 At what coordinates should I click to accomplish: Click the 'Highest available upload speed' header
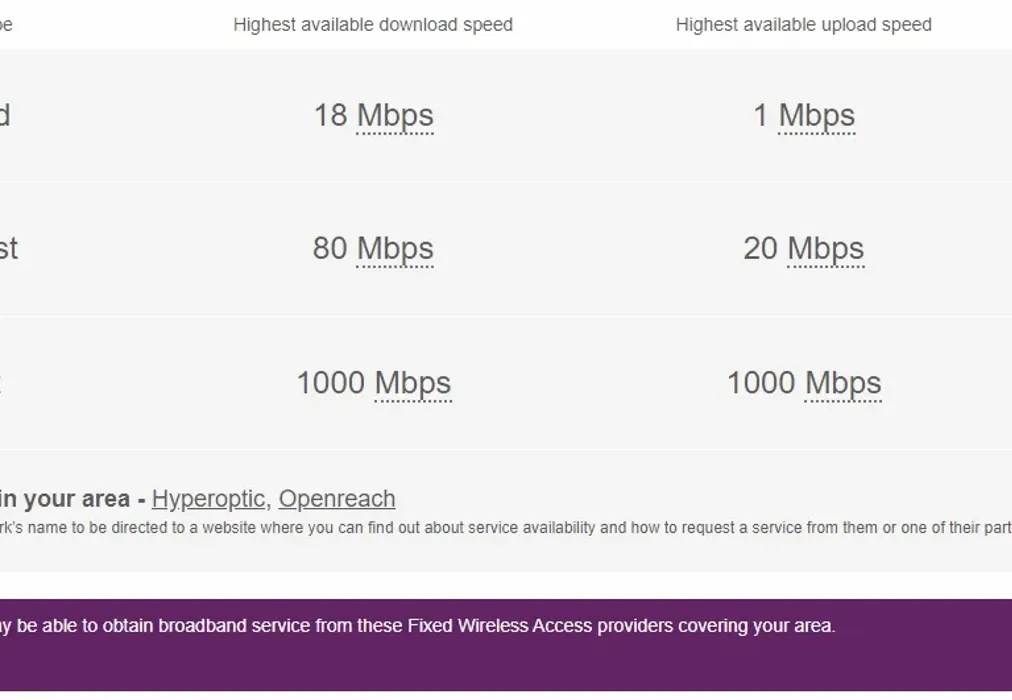pos(803,25)
